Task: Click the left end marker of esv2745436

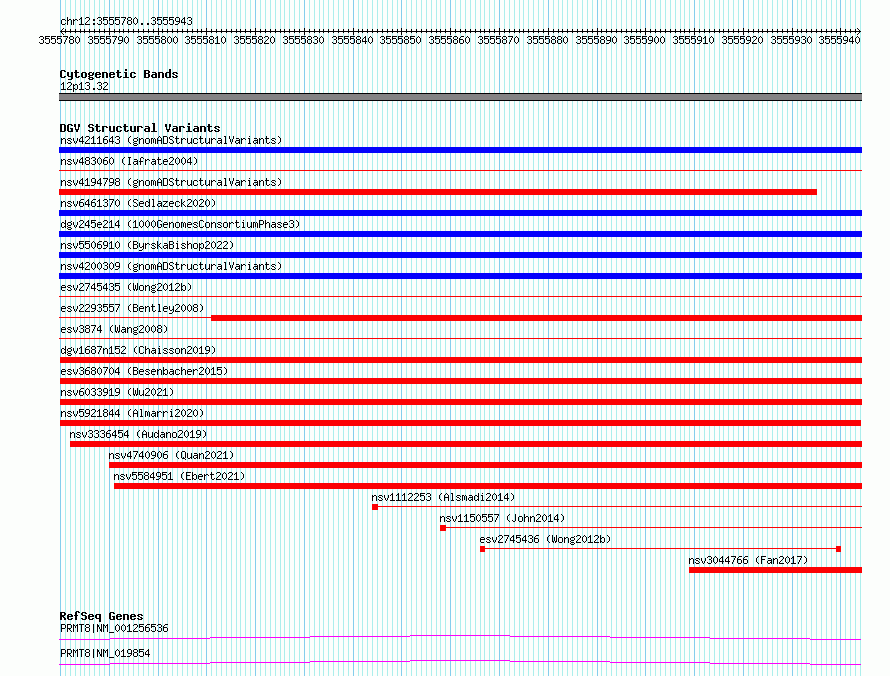Action: (x=482, y=549)
